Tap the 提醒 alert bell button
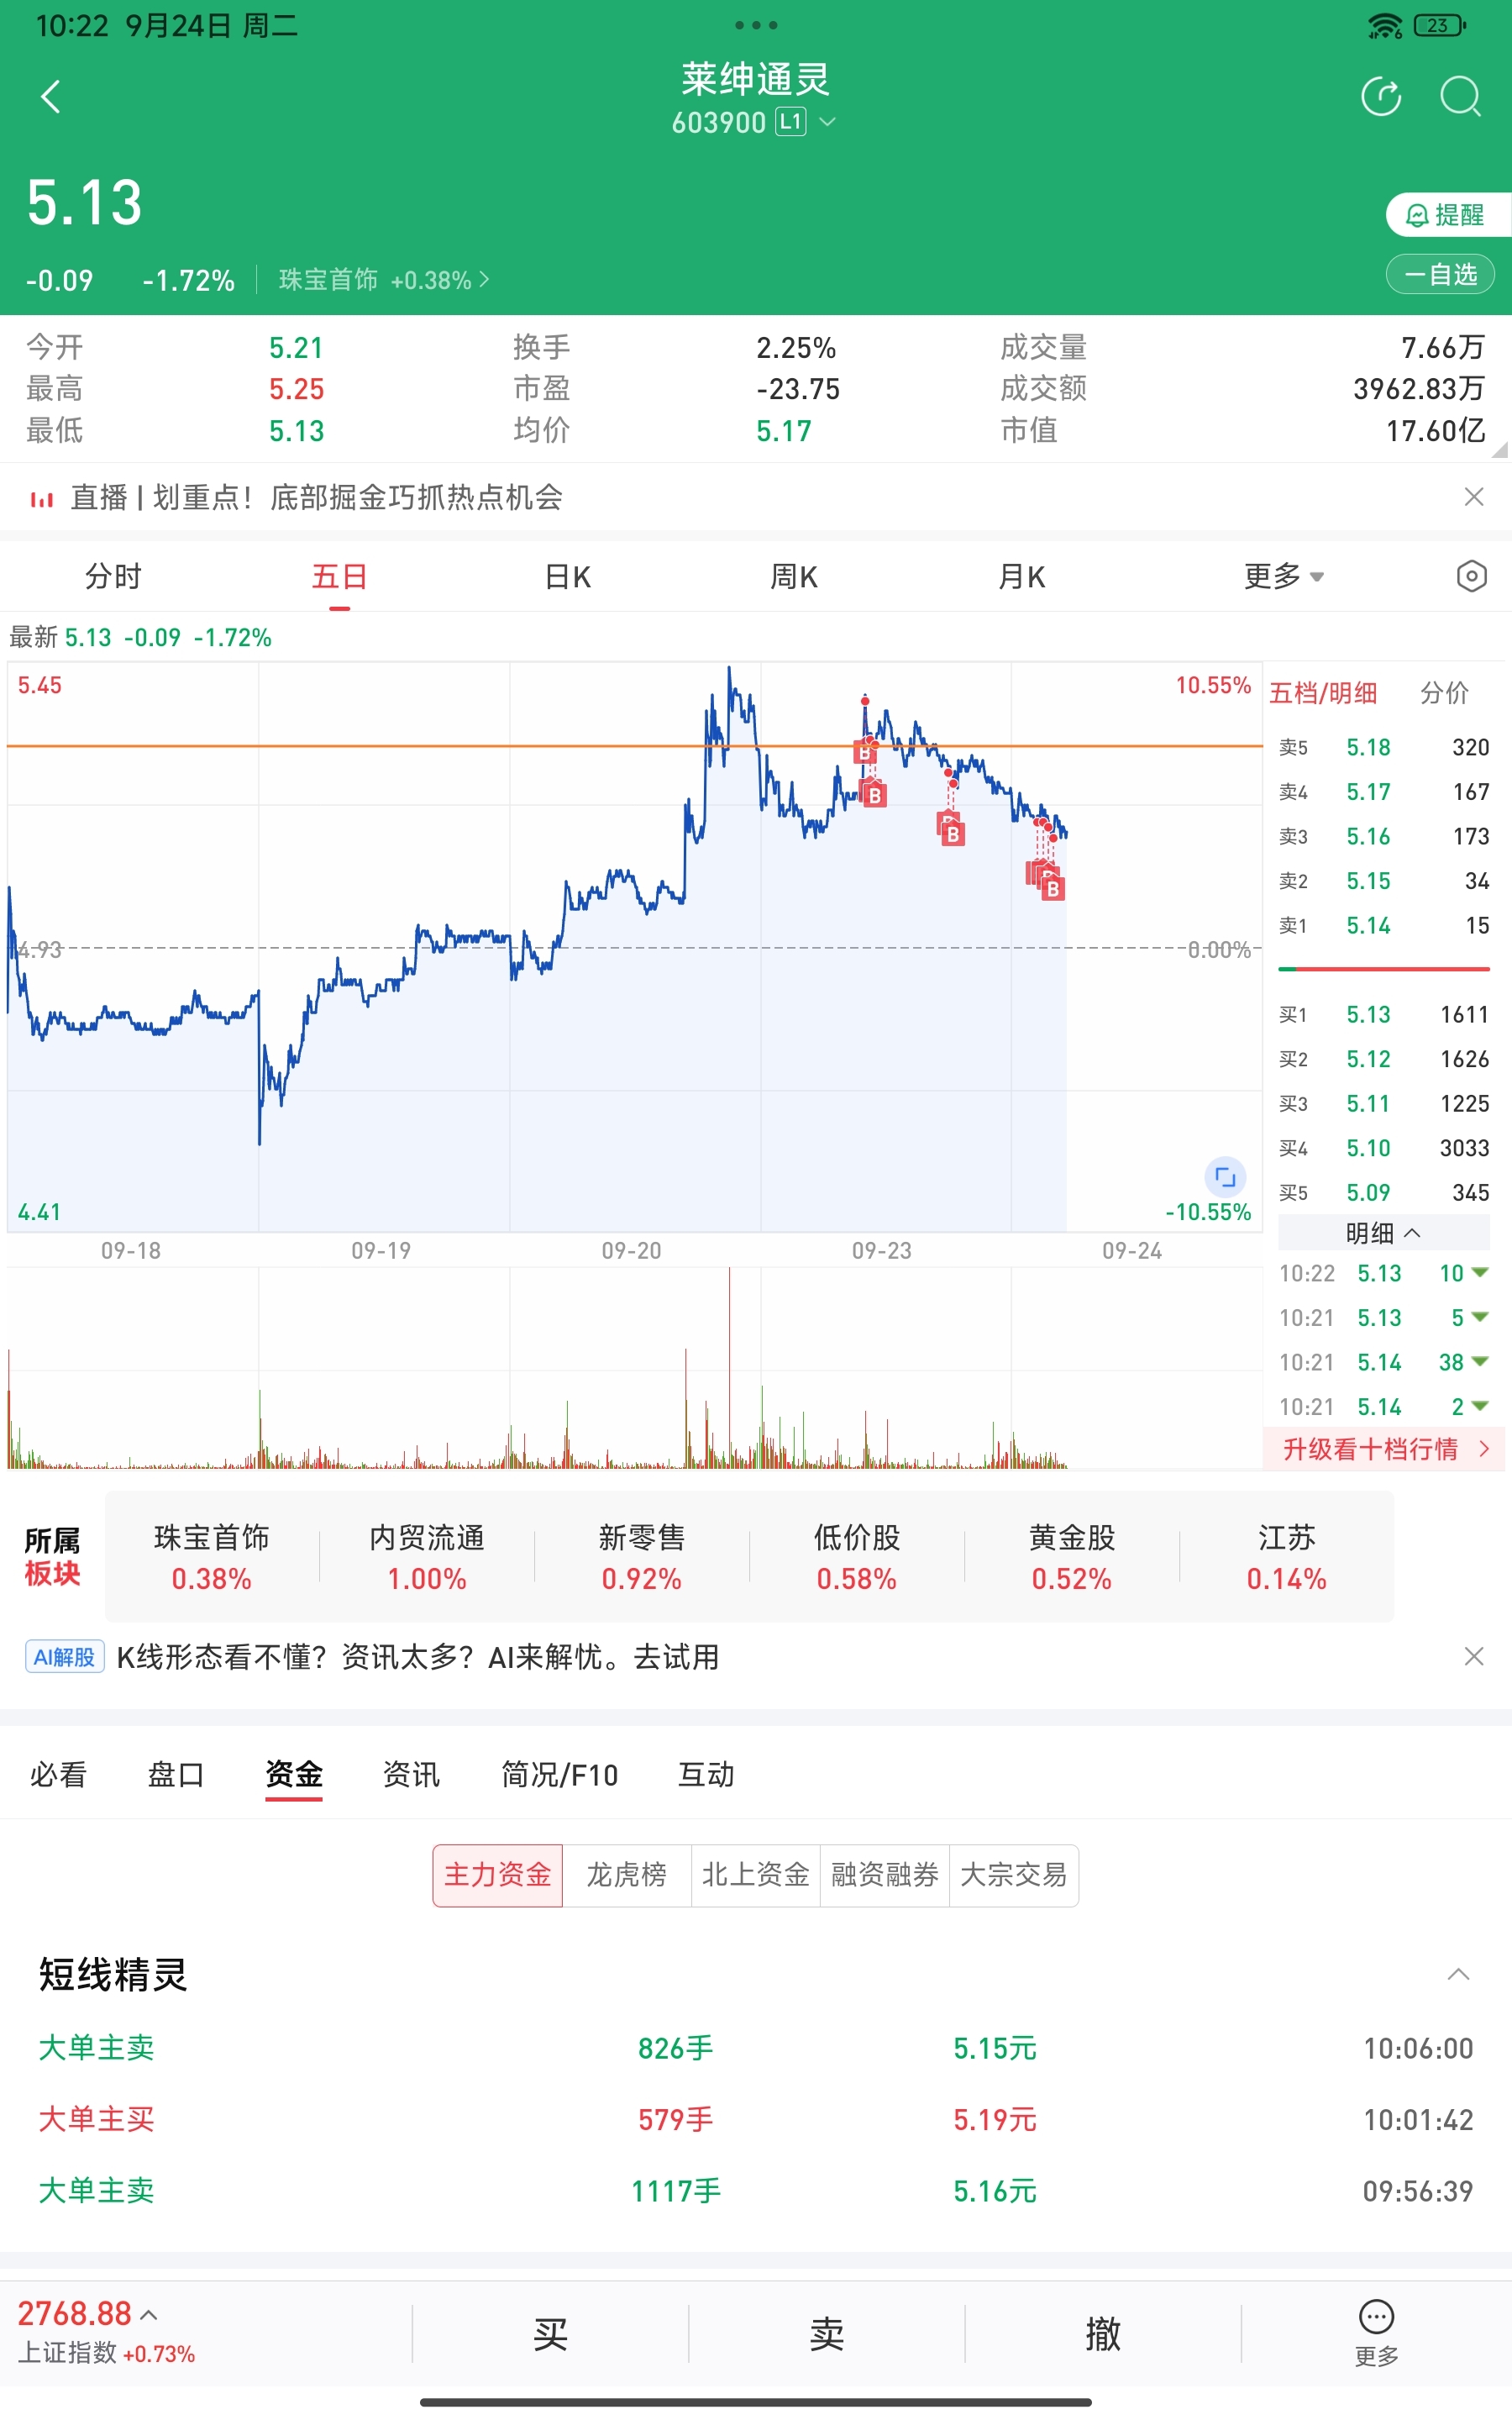 coord(1447,215)
